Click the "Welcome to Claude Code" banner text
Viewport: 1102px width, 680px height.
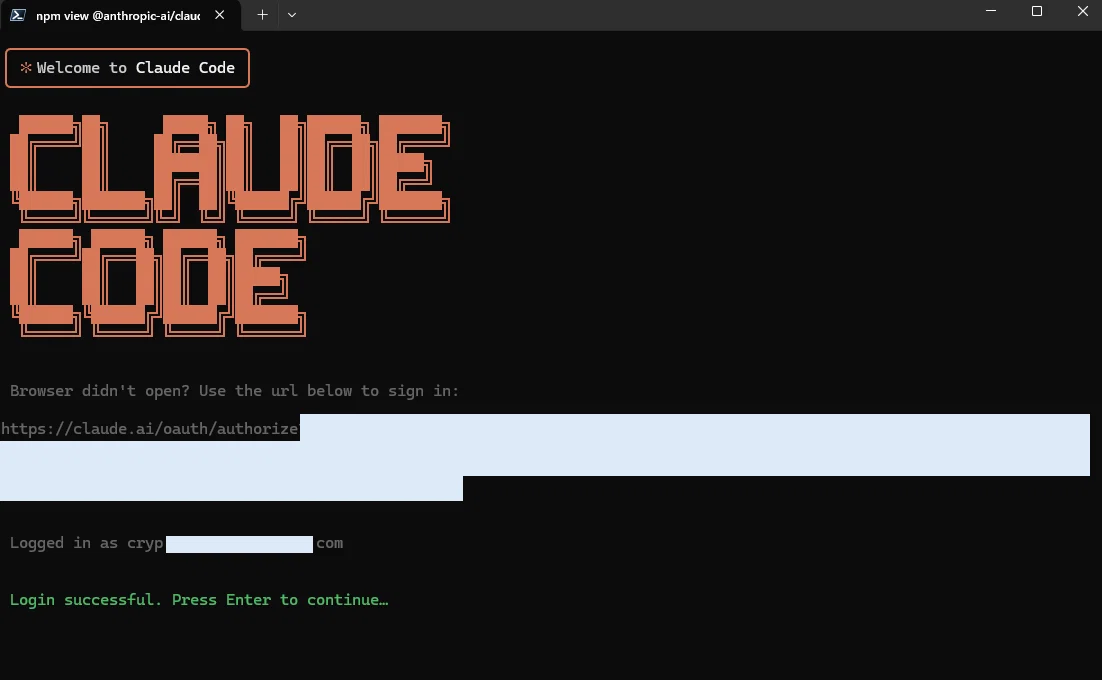coord(136,68)
